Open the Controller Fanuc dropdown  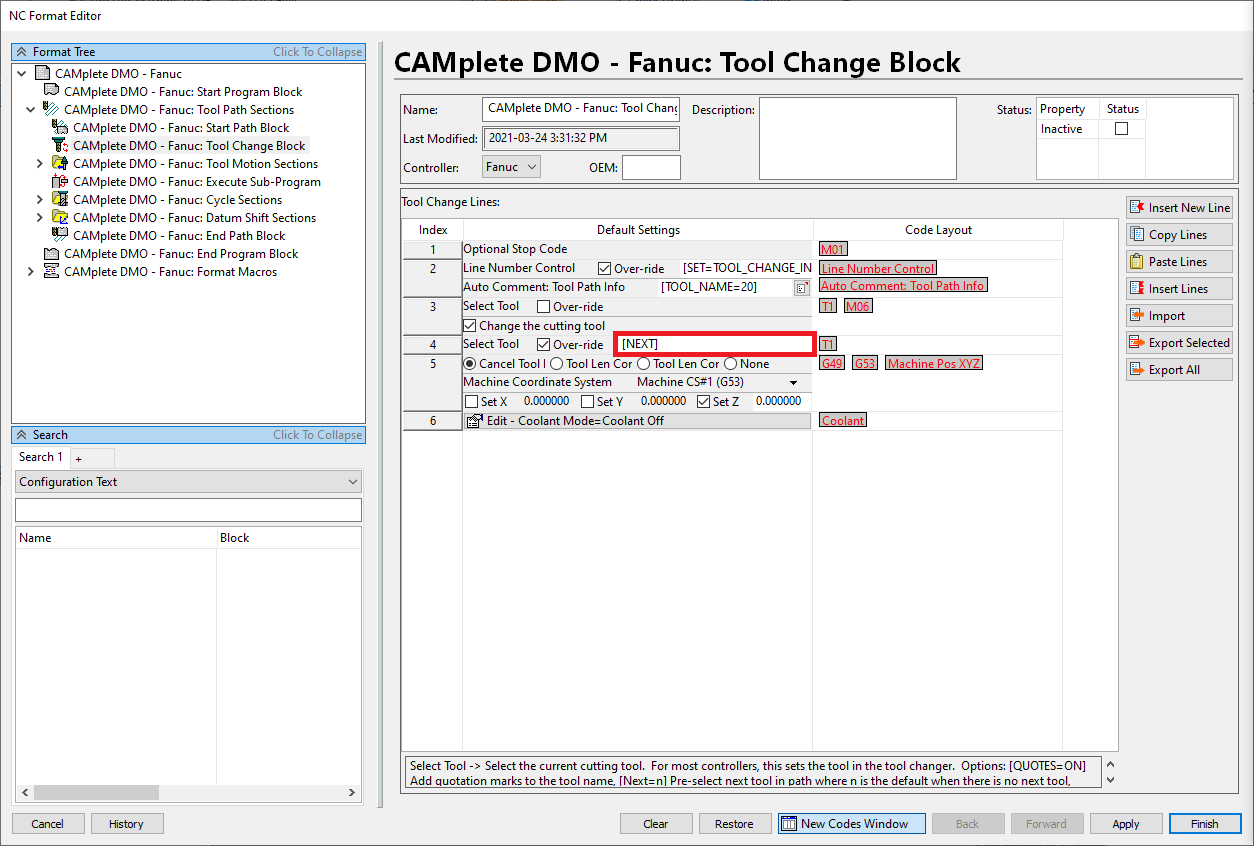pyautogui.click(x=511, y=167)
